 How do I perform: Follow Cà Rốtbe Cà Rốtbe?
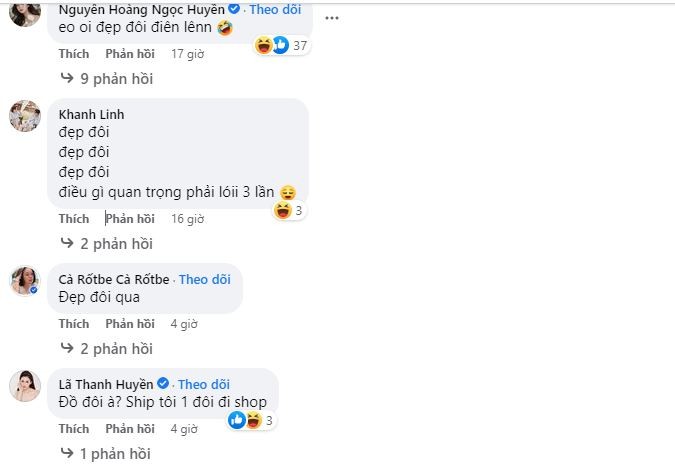pyautogui.click(x=206, y=279)
